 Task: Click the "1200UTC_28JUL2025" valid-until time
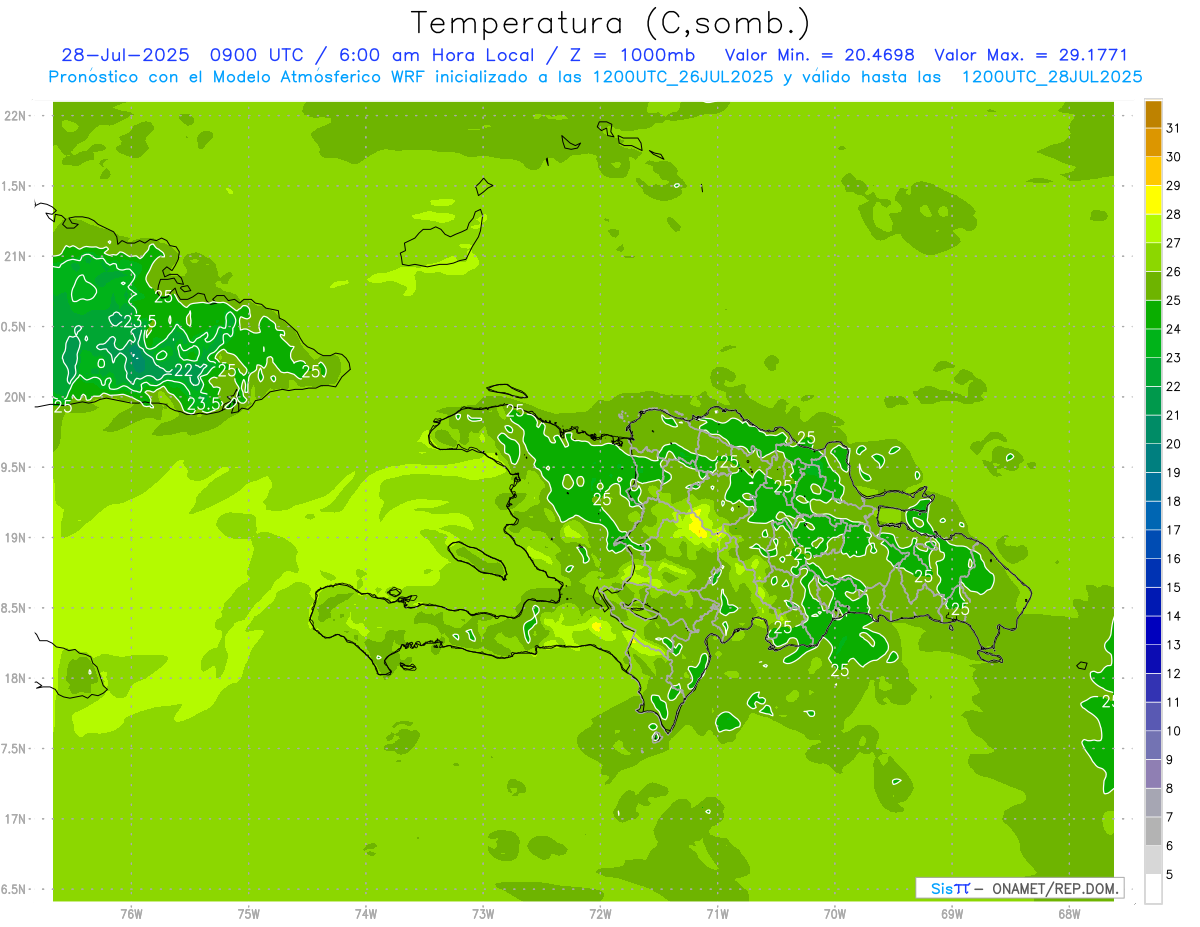pyautogui.click(x=1052, y=77)
